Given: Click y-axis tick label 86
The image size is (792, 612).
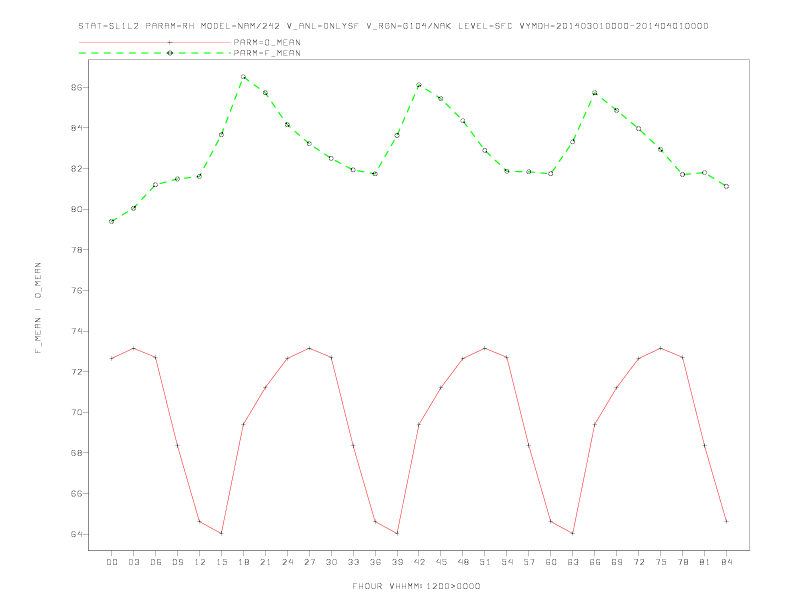Looking at the screenshot, I should pos(76,87).
